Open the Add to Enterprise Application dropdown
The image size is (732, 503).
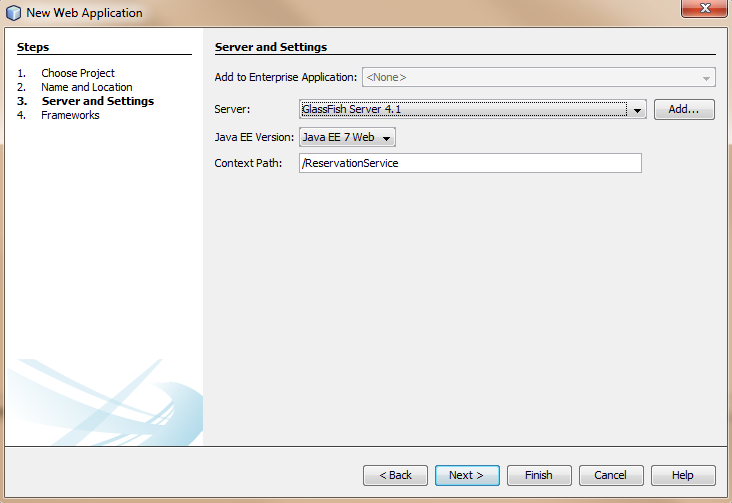(539, 77)
